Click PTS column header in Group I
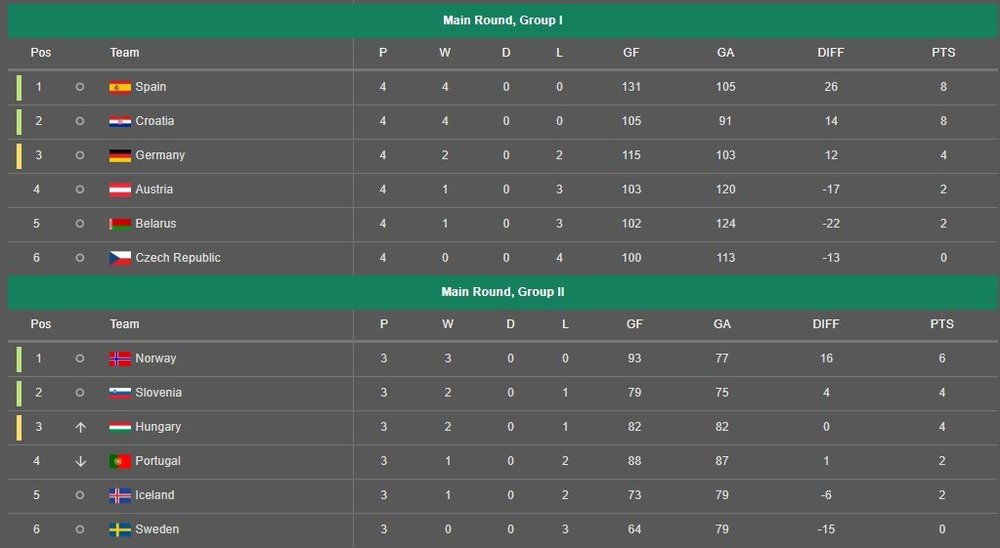 (943, 53)
